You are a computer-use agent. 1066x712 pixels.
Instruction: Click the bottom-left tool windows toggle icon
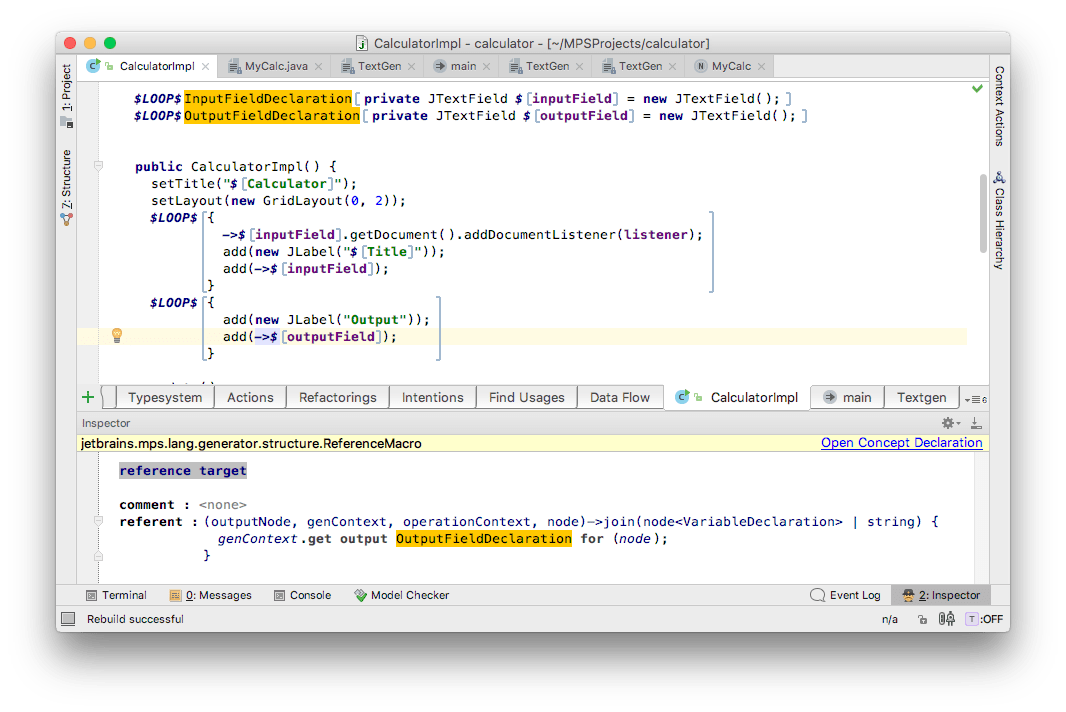click(x=68, y=619)
